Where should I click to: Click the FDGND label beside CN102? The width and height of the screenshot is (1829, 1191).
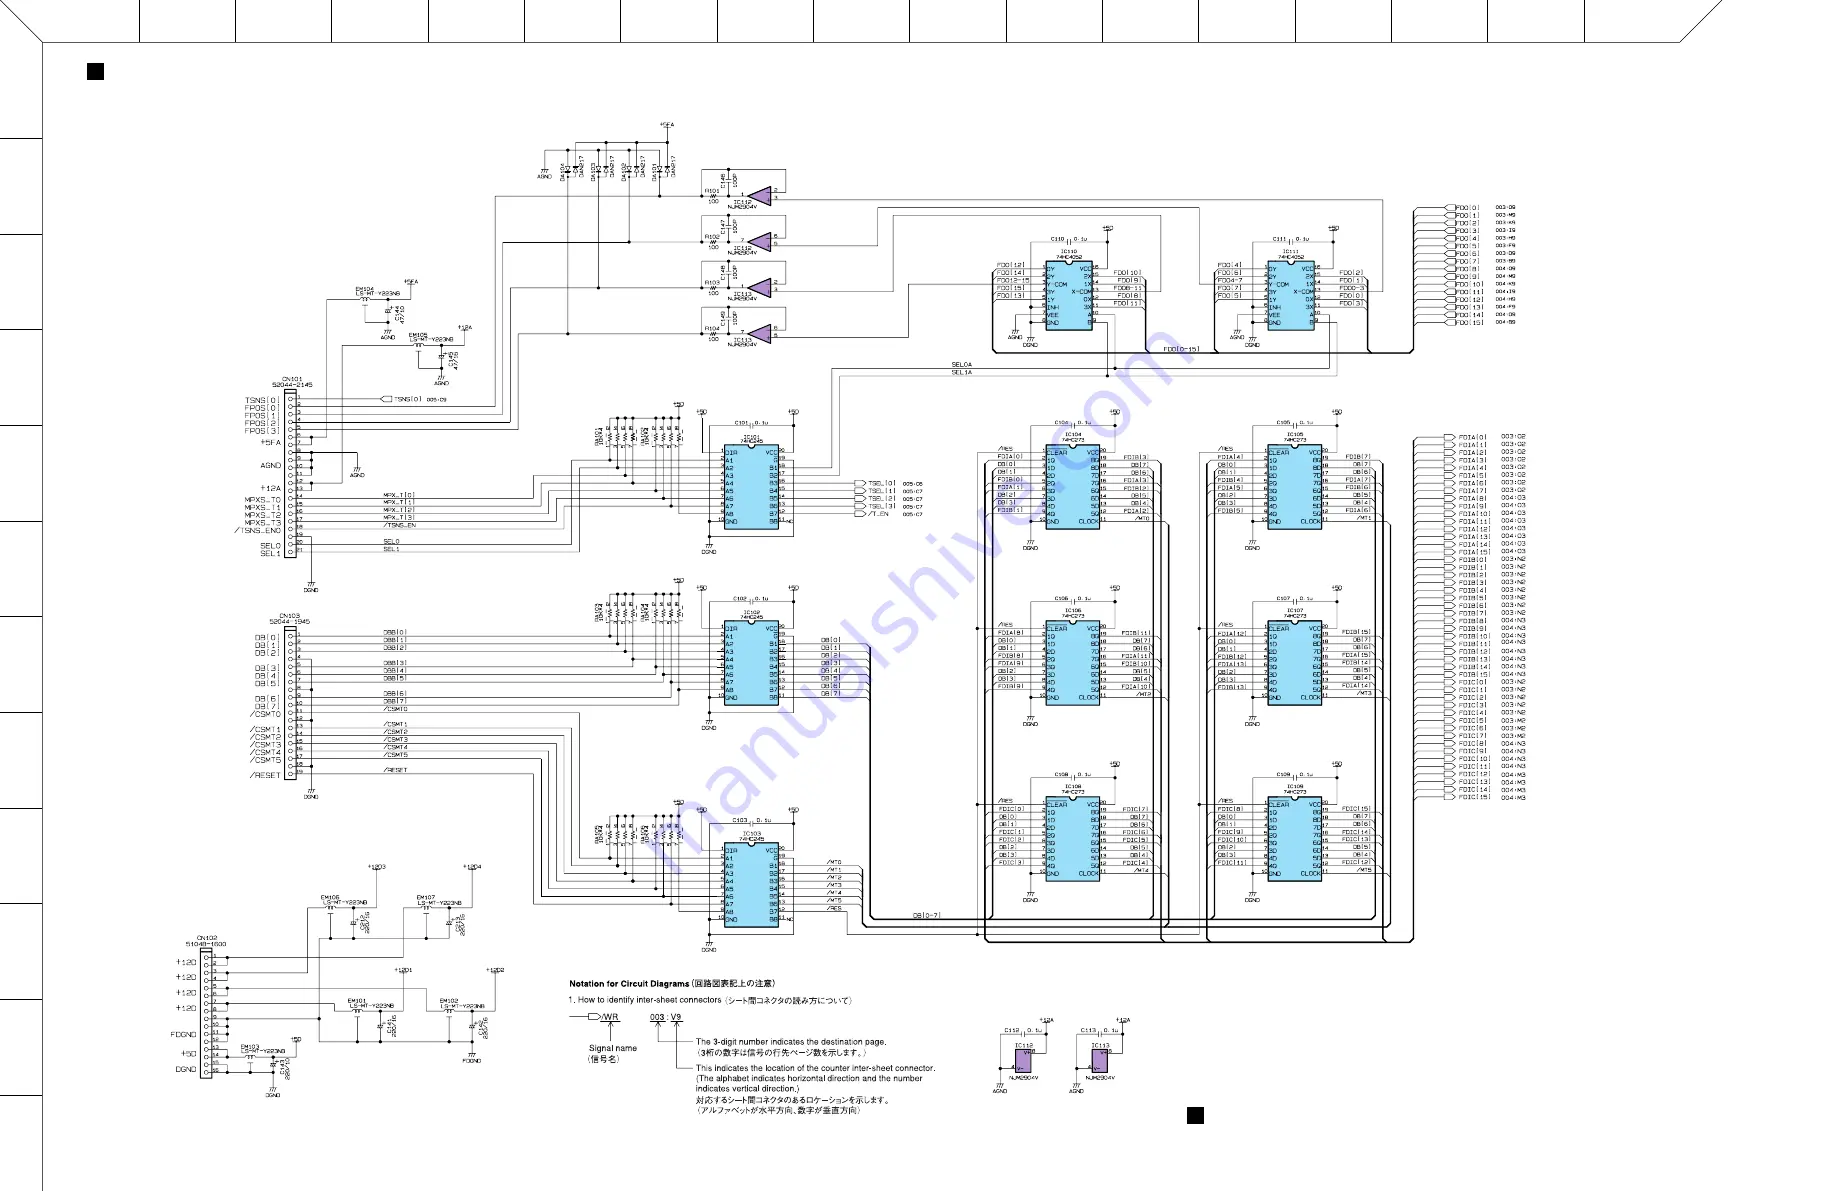[184, 1035]
